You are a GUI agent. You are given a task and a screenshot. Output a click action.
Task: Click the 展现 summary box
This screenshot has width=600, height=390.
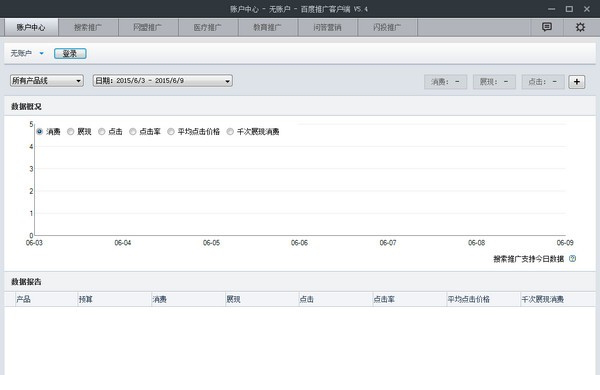(x=494, y=82)
